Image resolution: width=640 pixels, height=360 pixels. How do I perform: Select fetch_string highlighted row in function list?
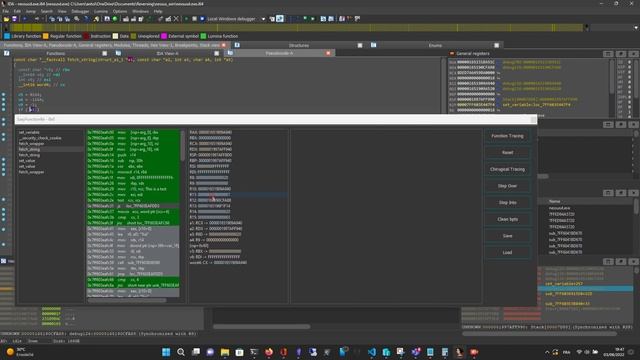point(50,149)
